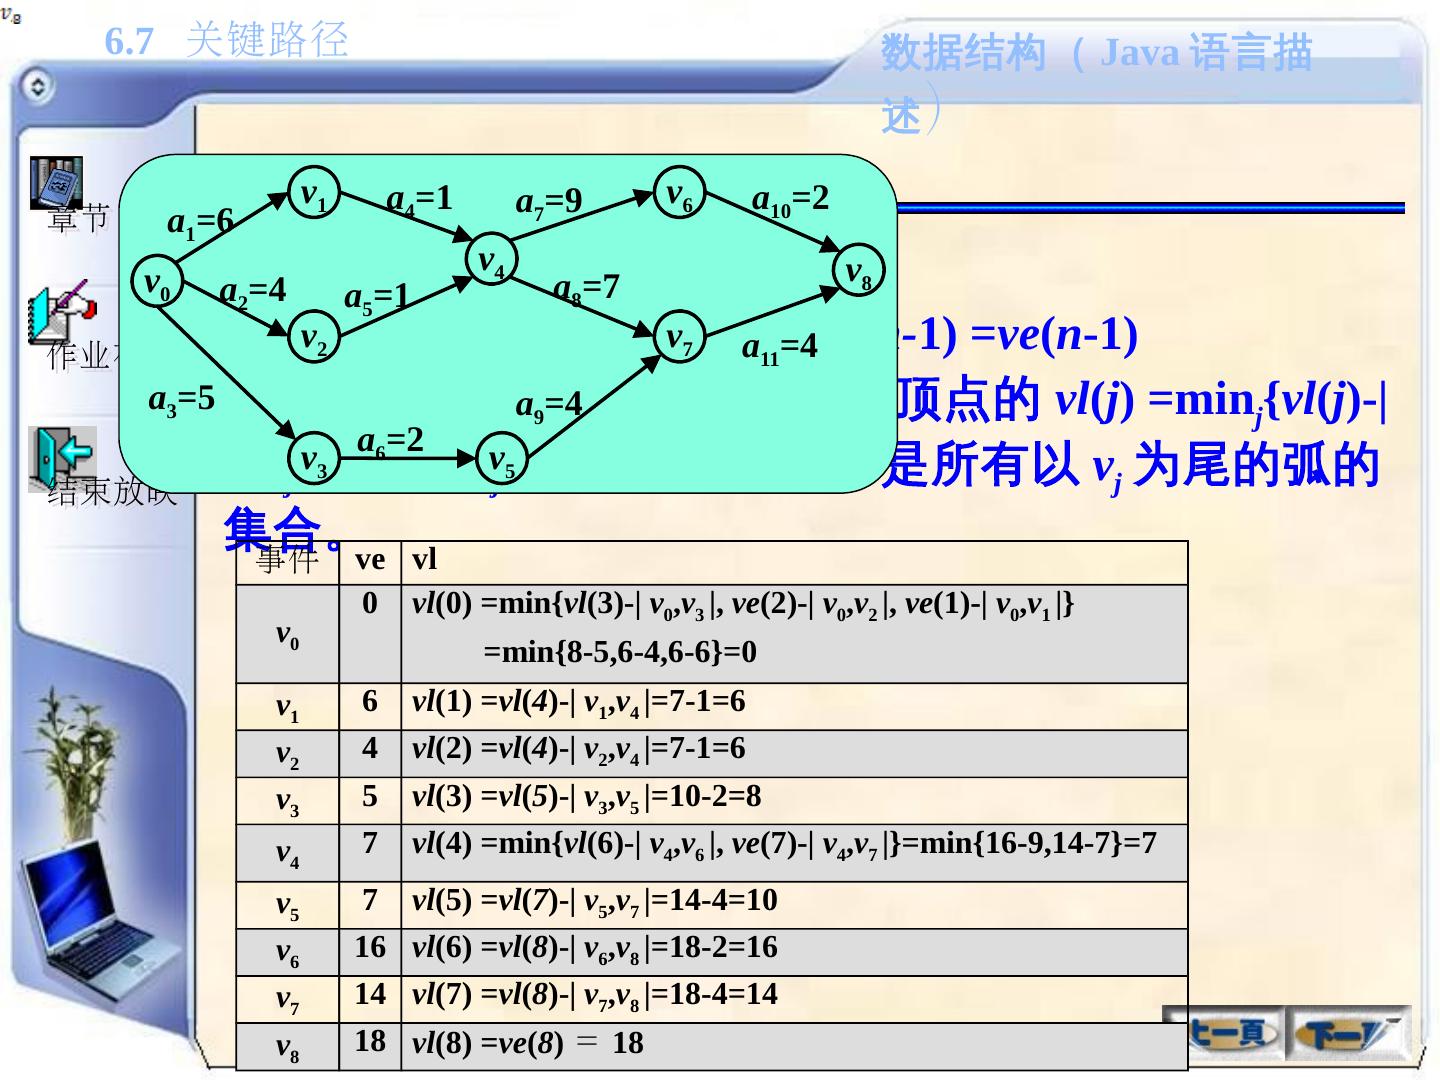Viewport: 1440px width, 1080px height.
Task: Click the v3 event cell in table
Action: pos(288,802)
